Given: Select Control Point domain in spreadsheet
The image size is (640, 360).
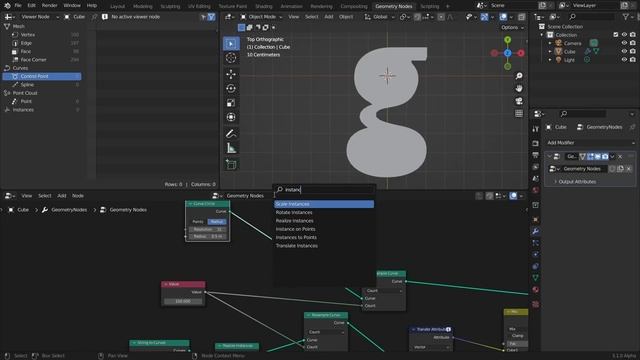Looking at the screenshot, I should click(x=42, y=76).
